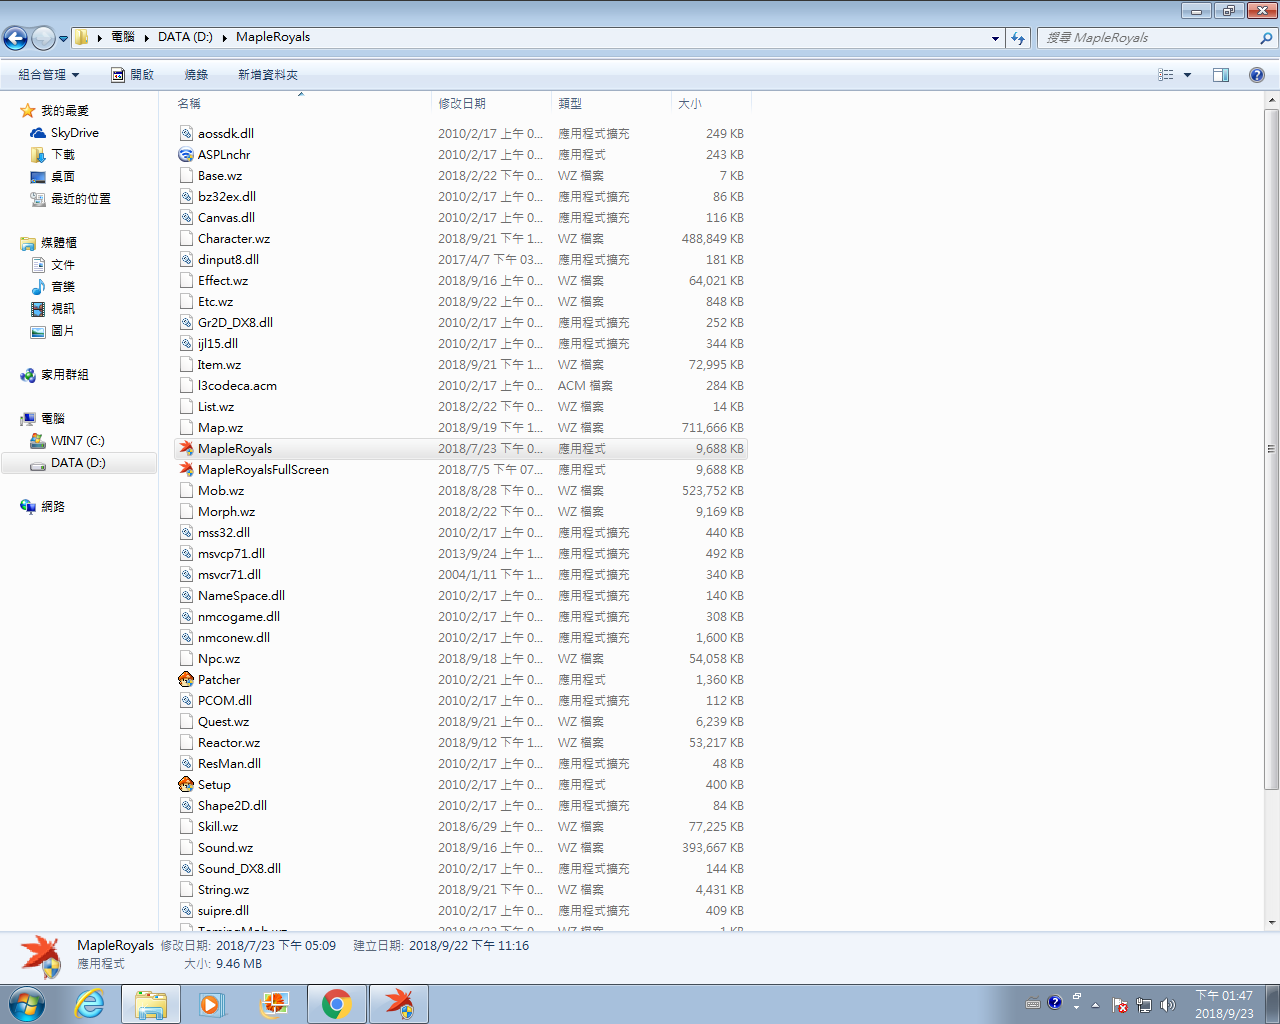Select the DATA (D:) drive in sidebar
Image resolution: width=1280 pixels, height=1024 pixels.
click(x=78, y=462)
